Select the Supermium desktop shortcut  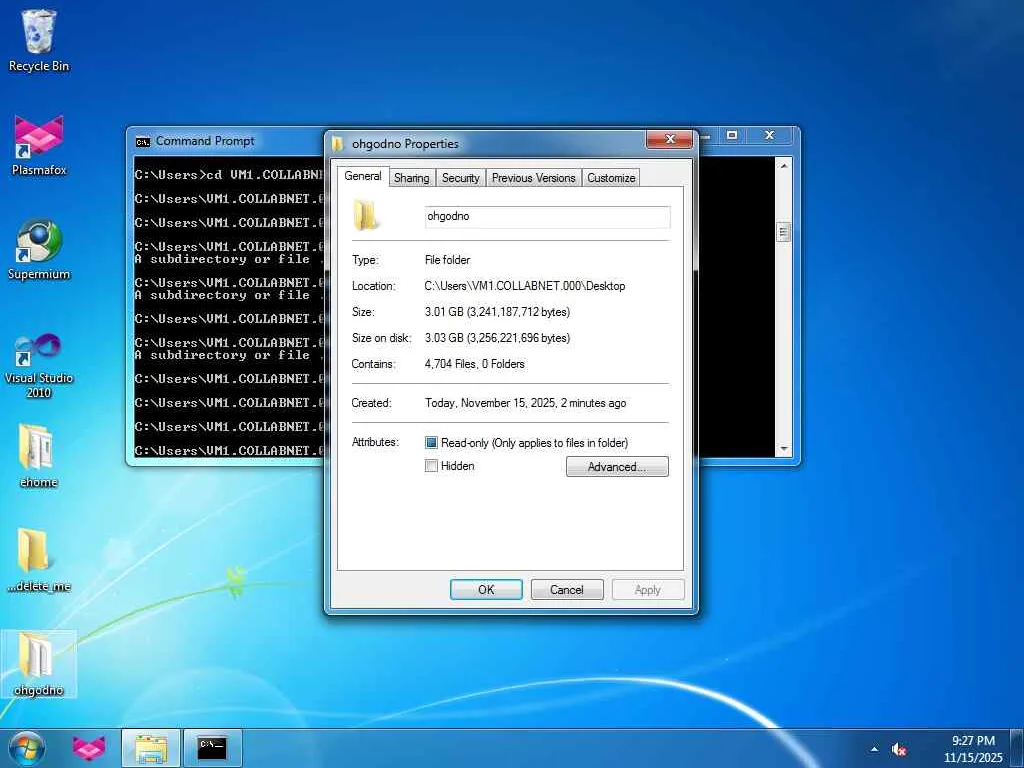[39, 249]
